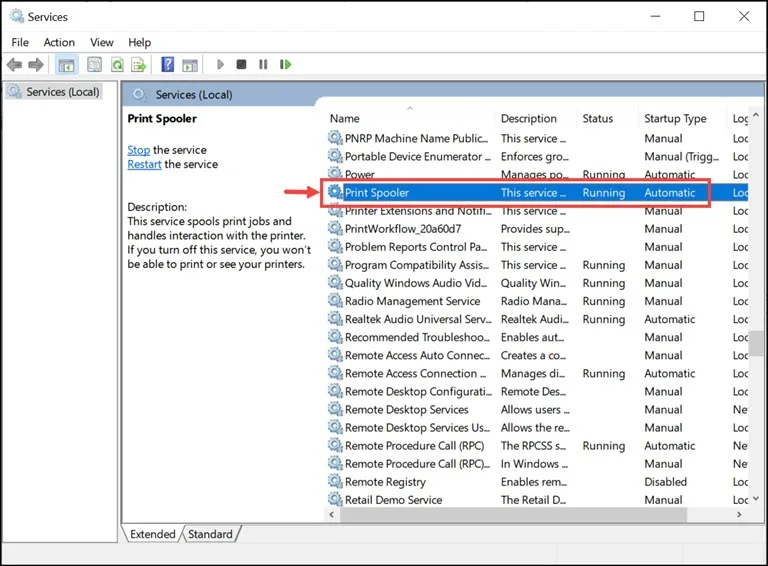Click the Services title bar icon
The image size is (768, 566).
click(x=17, y=16)
